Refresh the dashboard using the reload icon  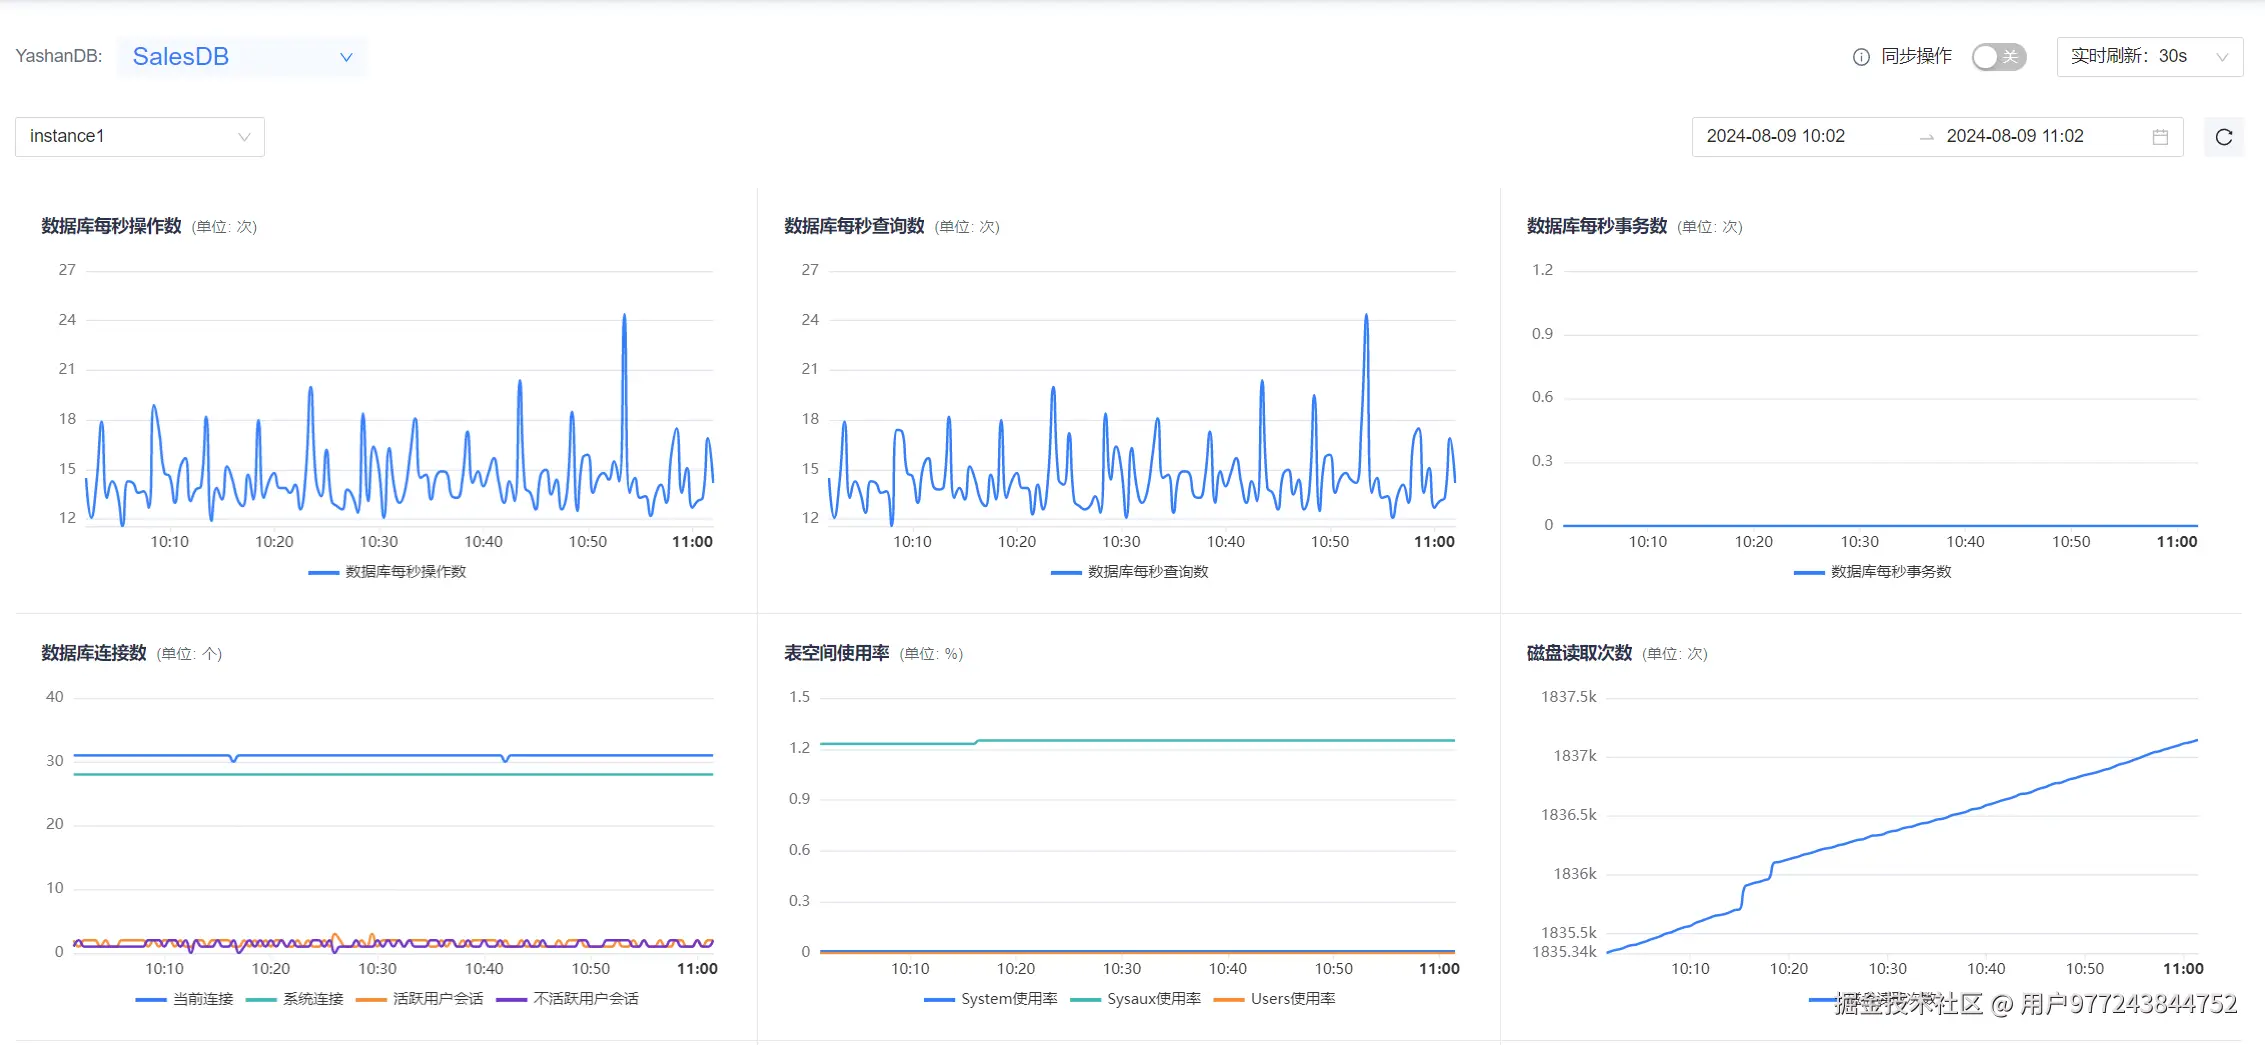coord(2222,137)
